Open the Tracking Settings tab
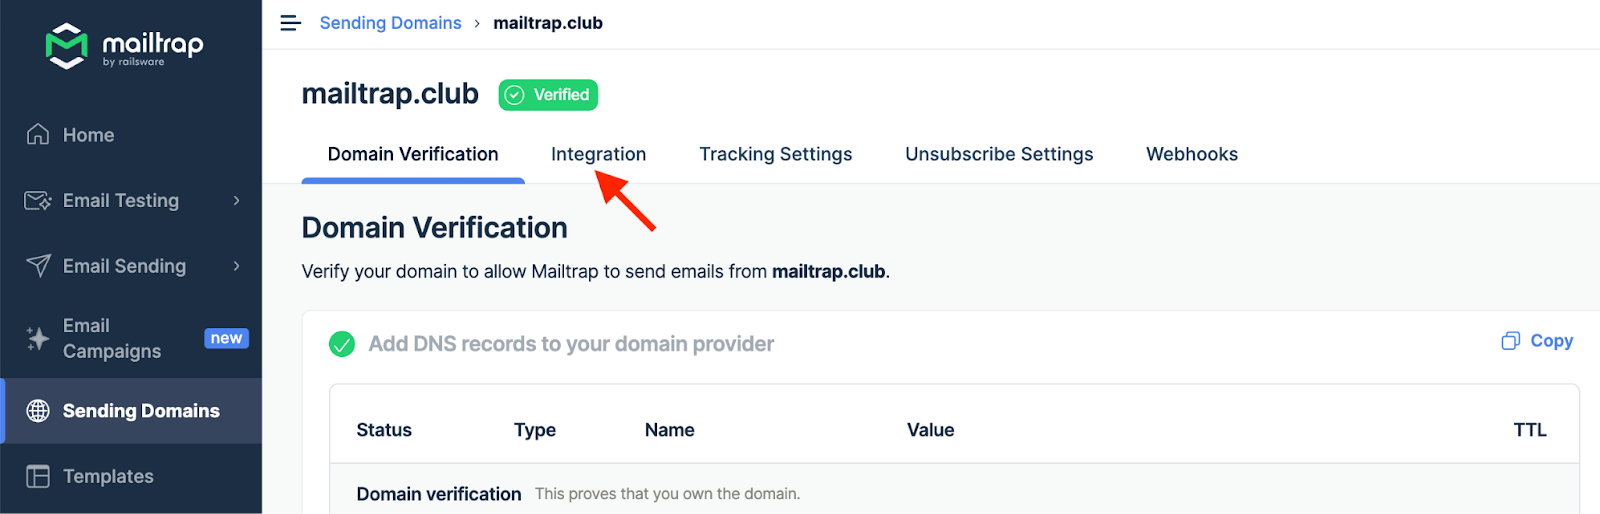Viewport: 1600px width, 514px height. [x=775, y=154]
